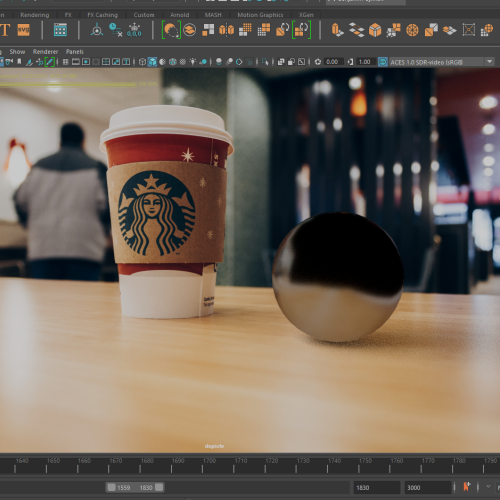The width and height of the screenshot is (500, 500).
Task: Toggle the resolution gate icon
Action: tap(86, 62)
